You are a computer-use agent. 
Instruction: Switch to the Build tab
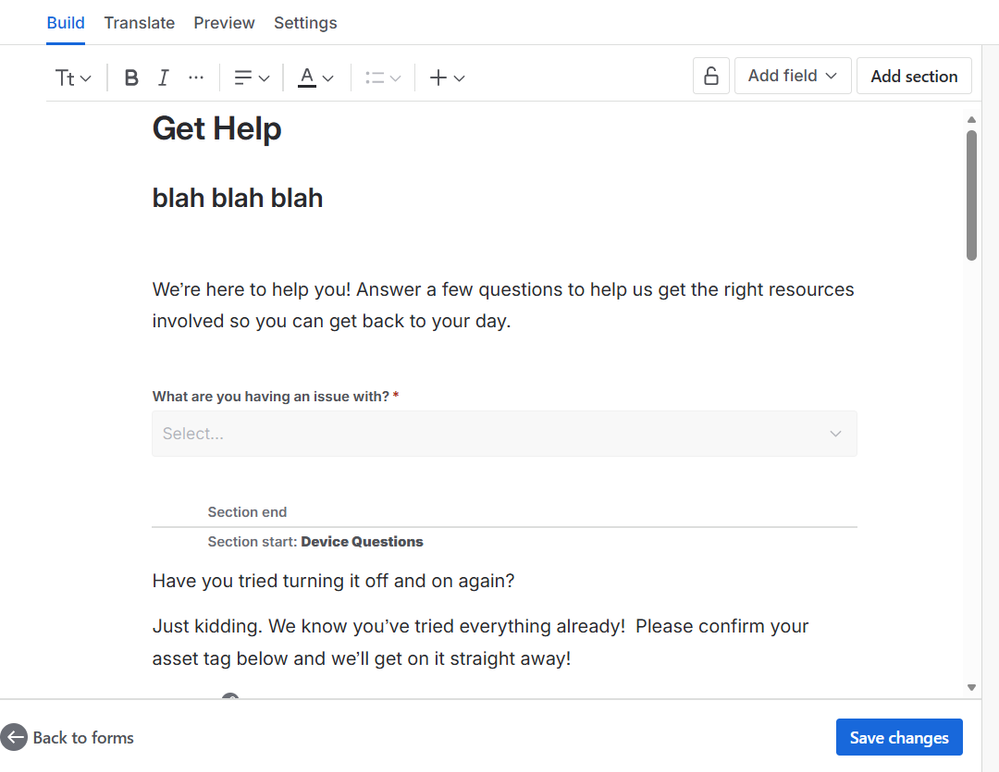pos(66,23)
